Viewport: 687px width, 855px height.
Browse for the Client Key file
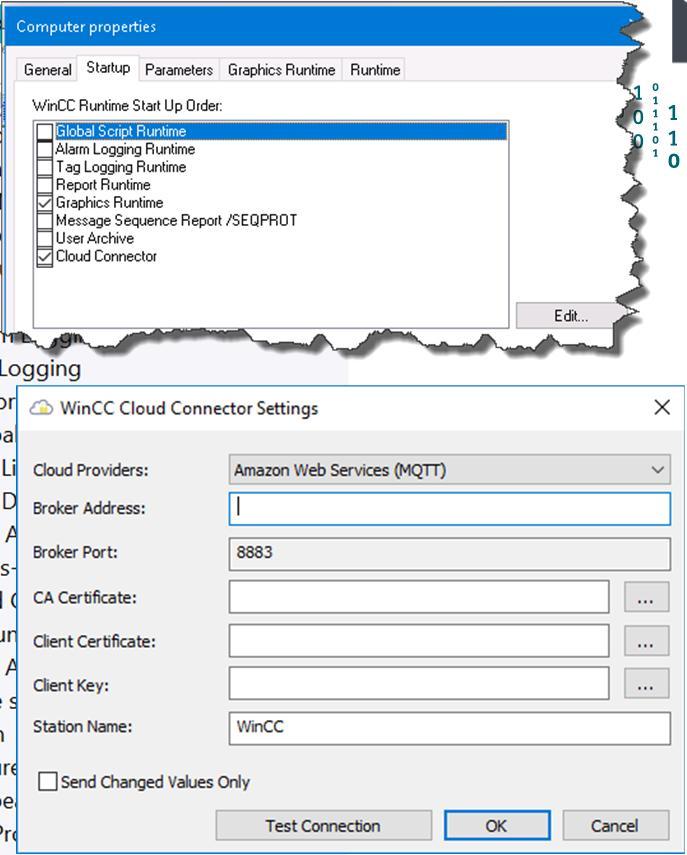point(646,683)
